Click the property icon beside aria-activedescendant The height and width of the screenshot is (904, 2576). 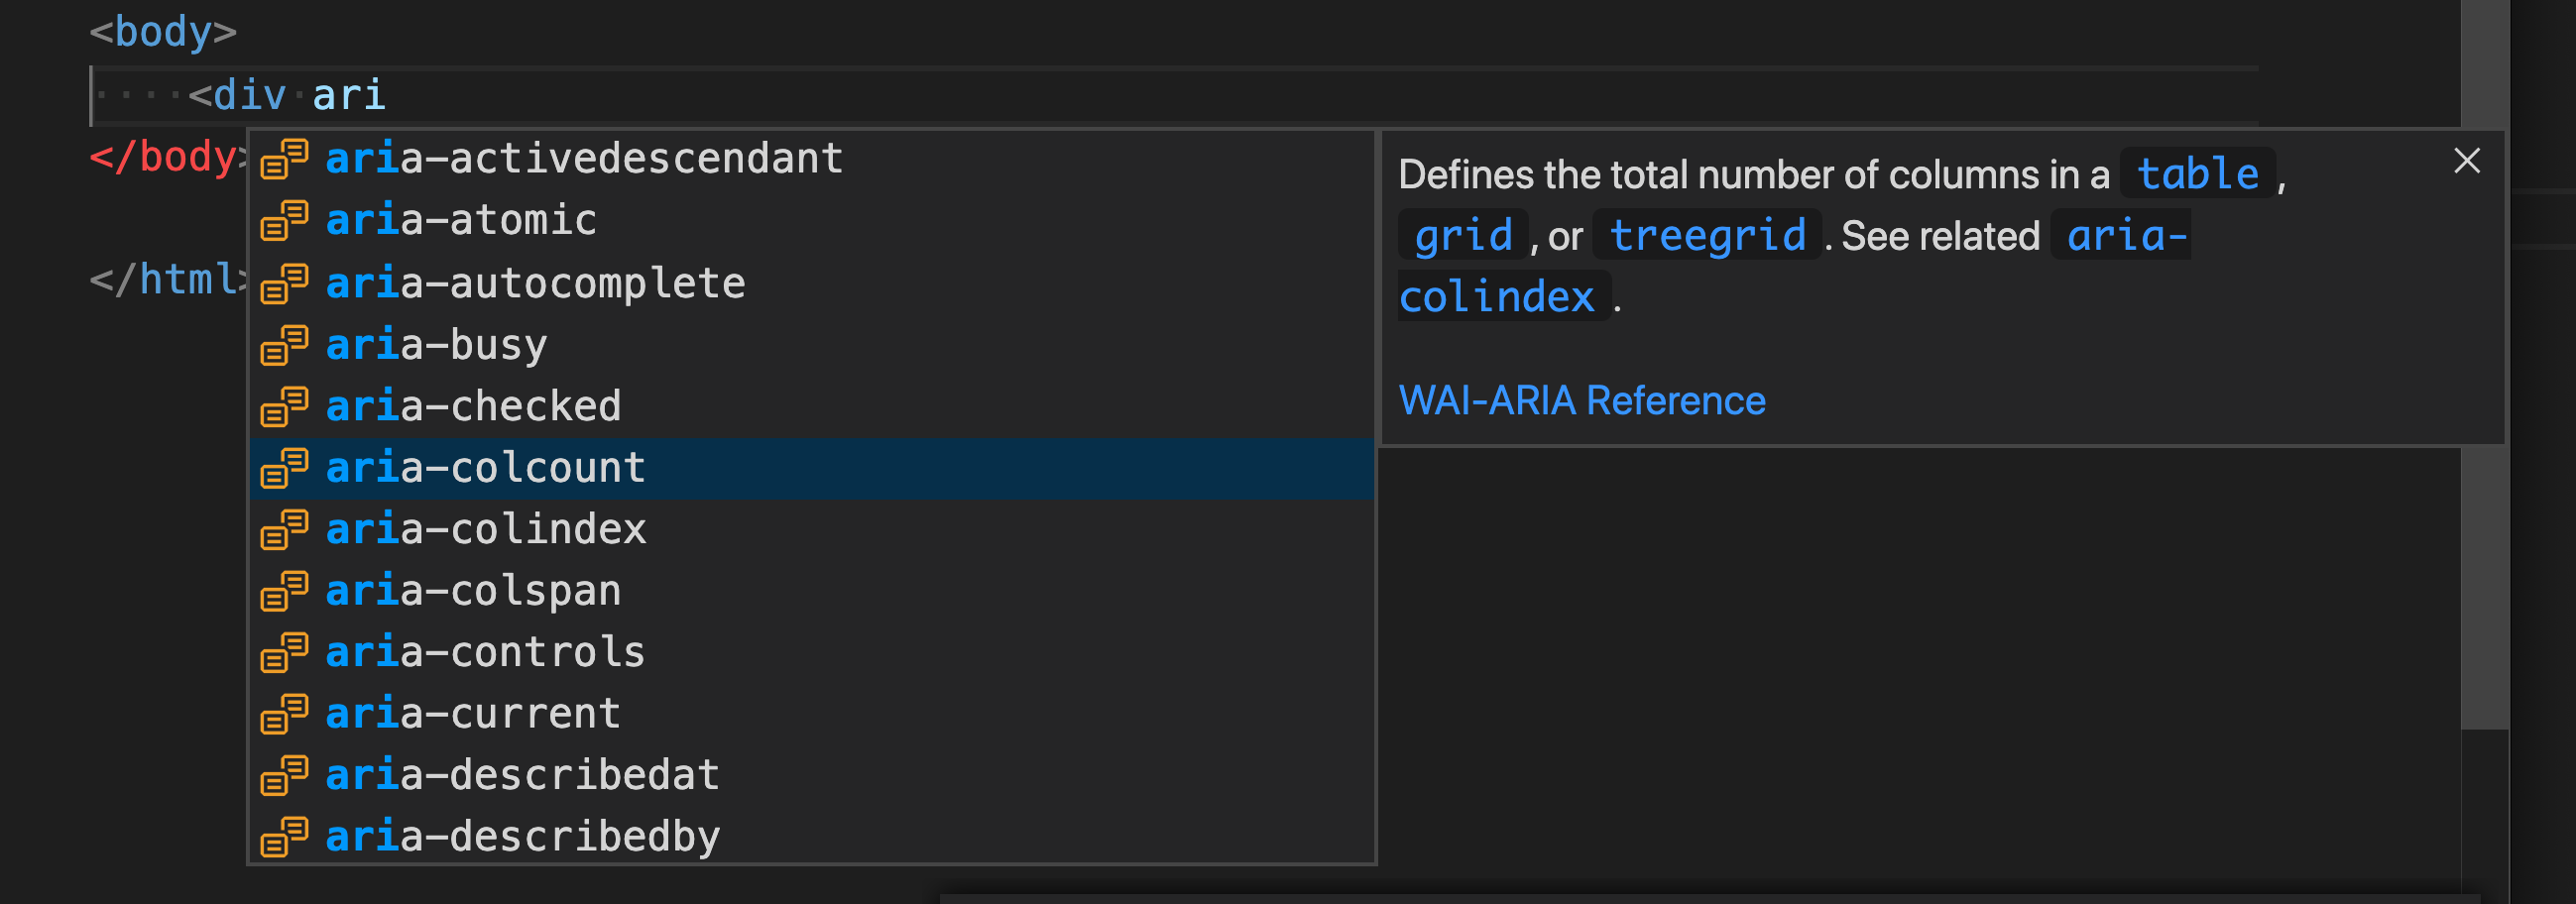pos(285,160)
